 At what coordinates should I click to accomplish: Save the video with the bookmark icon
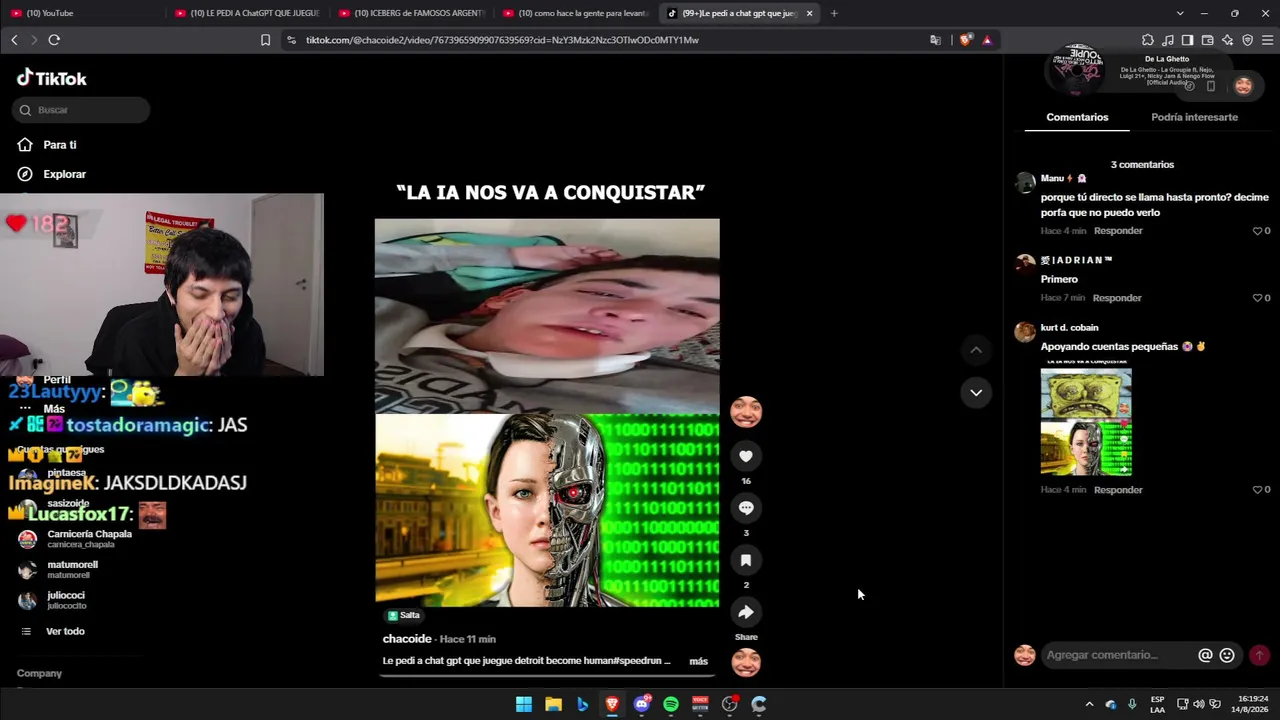(746, 560)
